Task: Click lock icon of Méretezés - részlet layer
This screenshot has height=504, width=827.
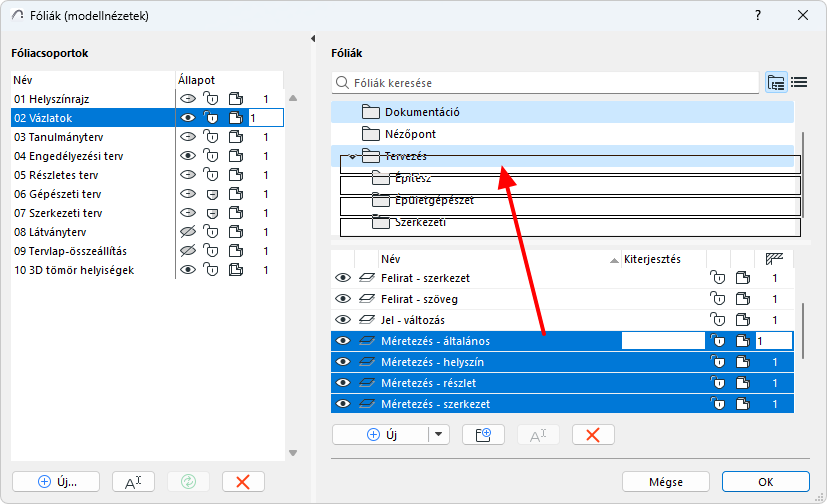Action: (x=717, y=383)
